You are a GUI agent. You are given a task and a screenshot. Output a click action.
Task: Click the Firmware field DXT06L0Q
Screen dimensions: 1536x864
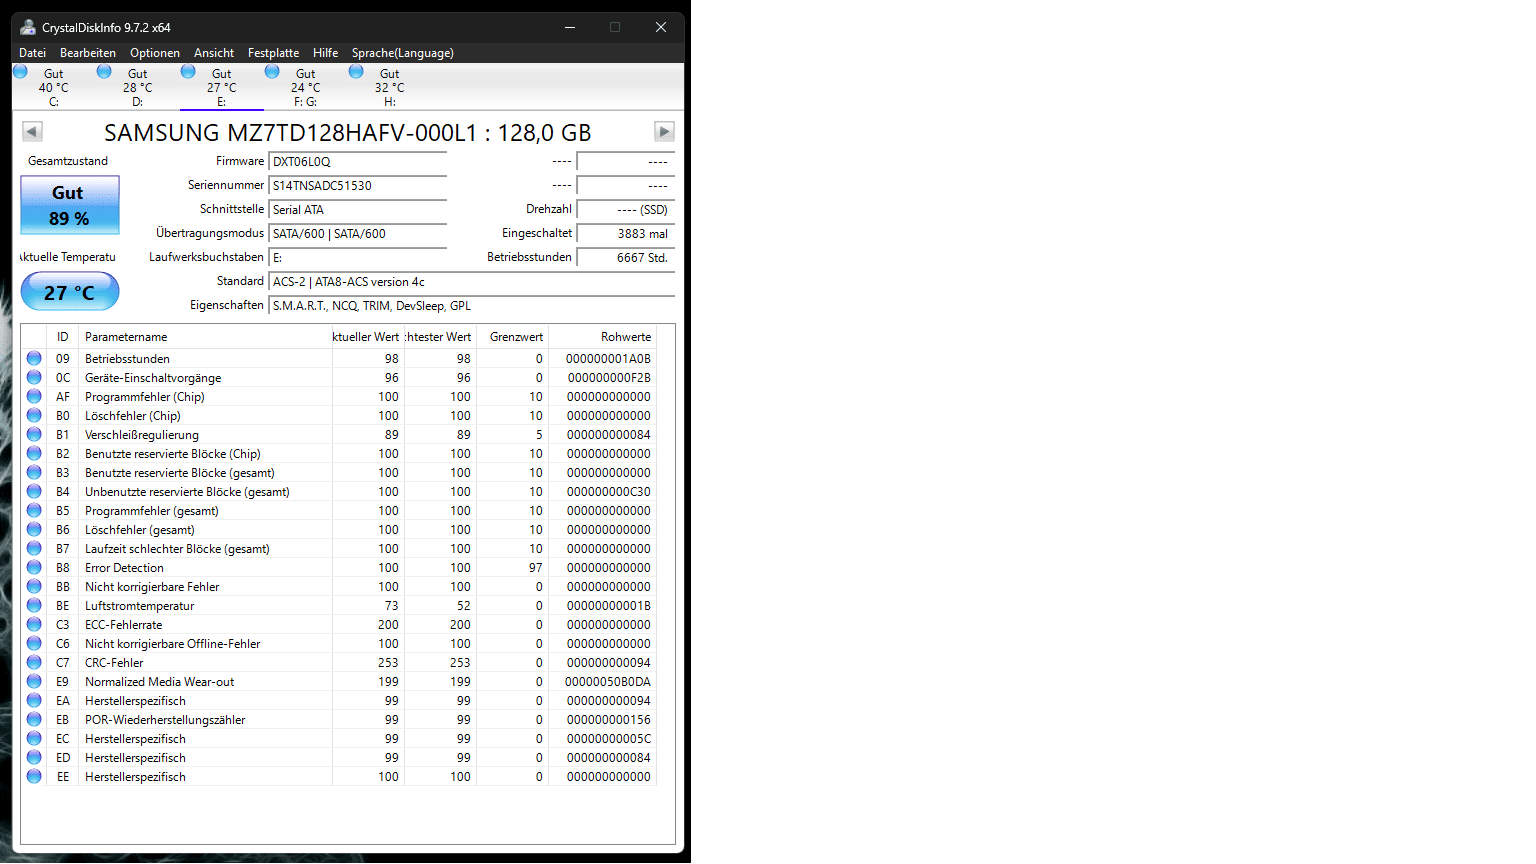coord(358,162)
